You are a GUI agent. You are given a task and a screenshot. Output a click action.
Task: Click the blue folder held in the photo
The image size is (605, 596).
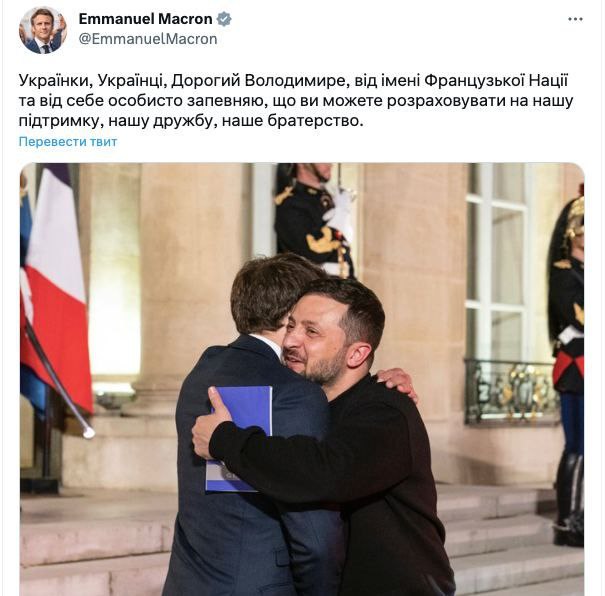(240, 439)
